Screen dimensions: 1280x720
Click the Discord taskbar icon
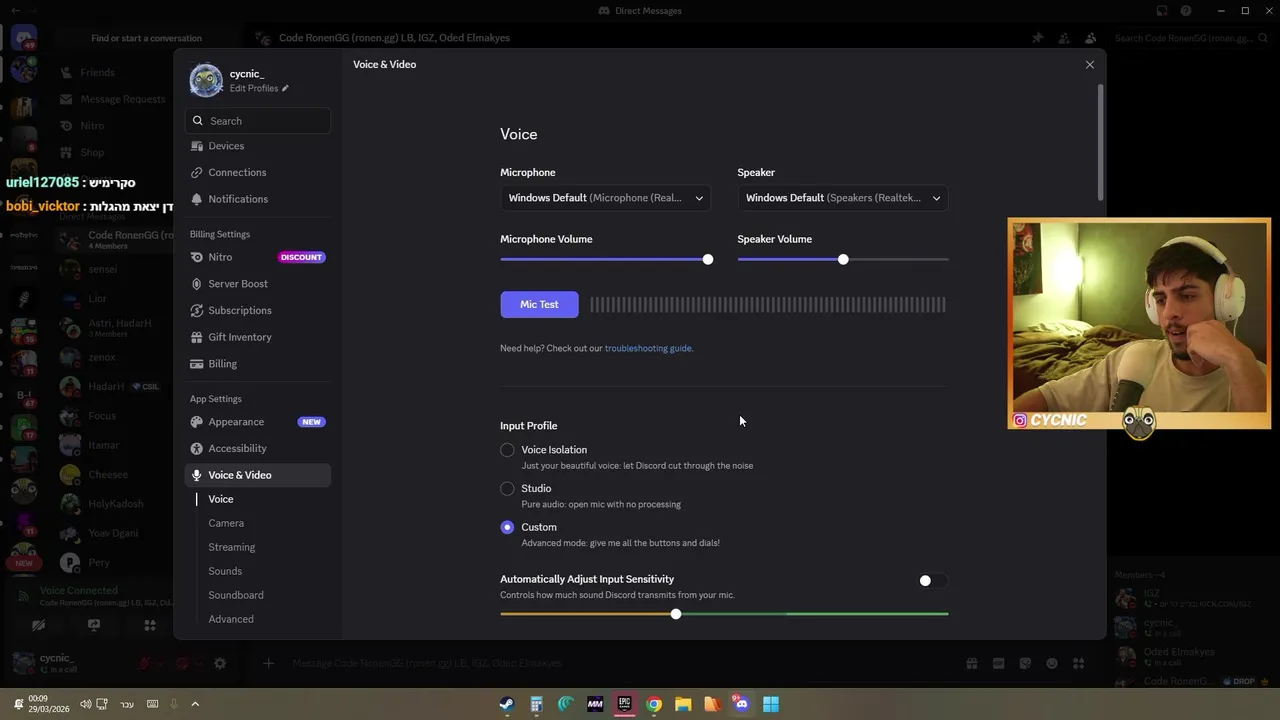pyautogui.click(x=741, y=704)
